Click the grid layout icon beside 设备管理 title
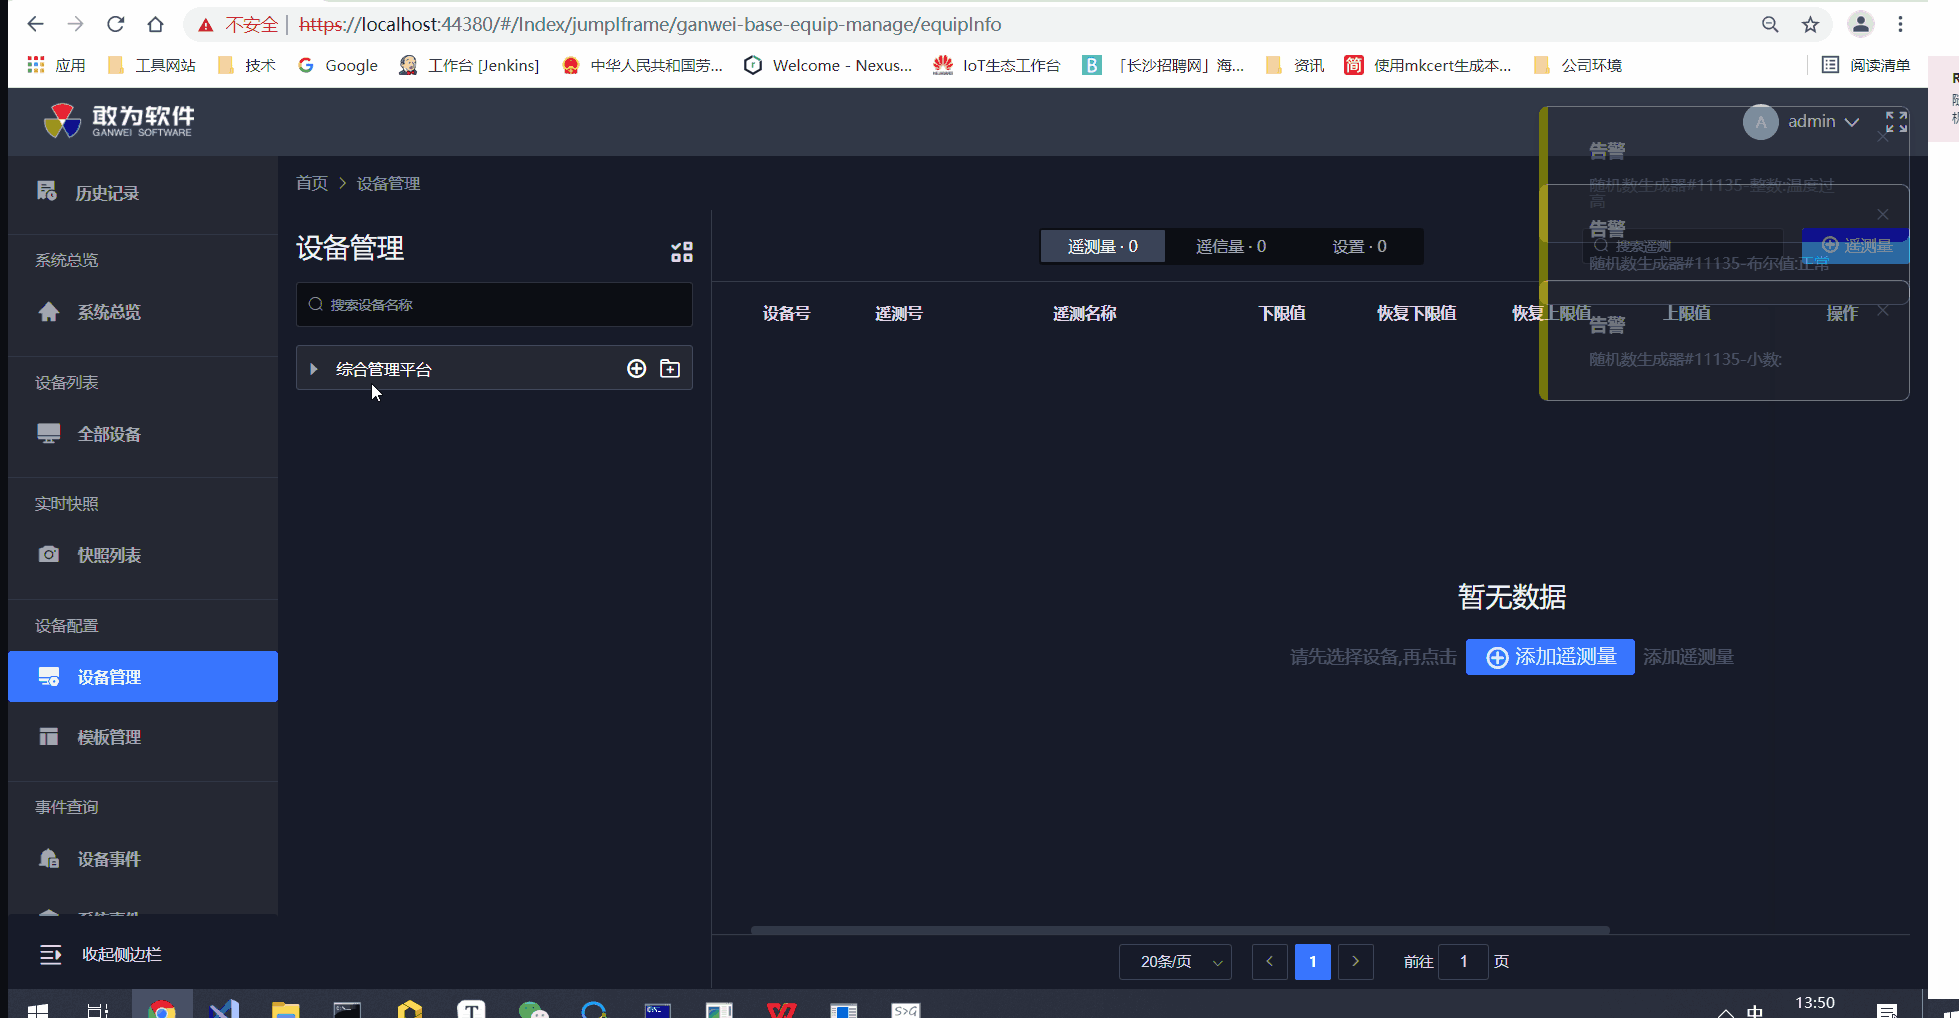This screenshot has width=1959, height=1018. 682,252
